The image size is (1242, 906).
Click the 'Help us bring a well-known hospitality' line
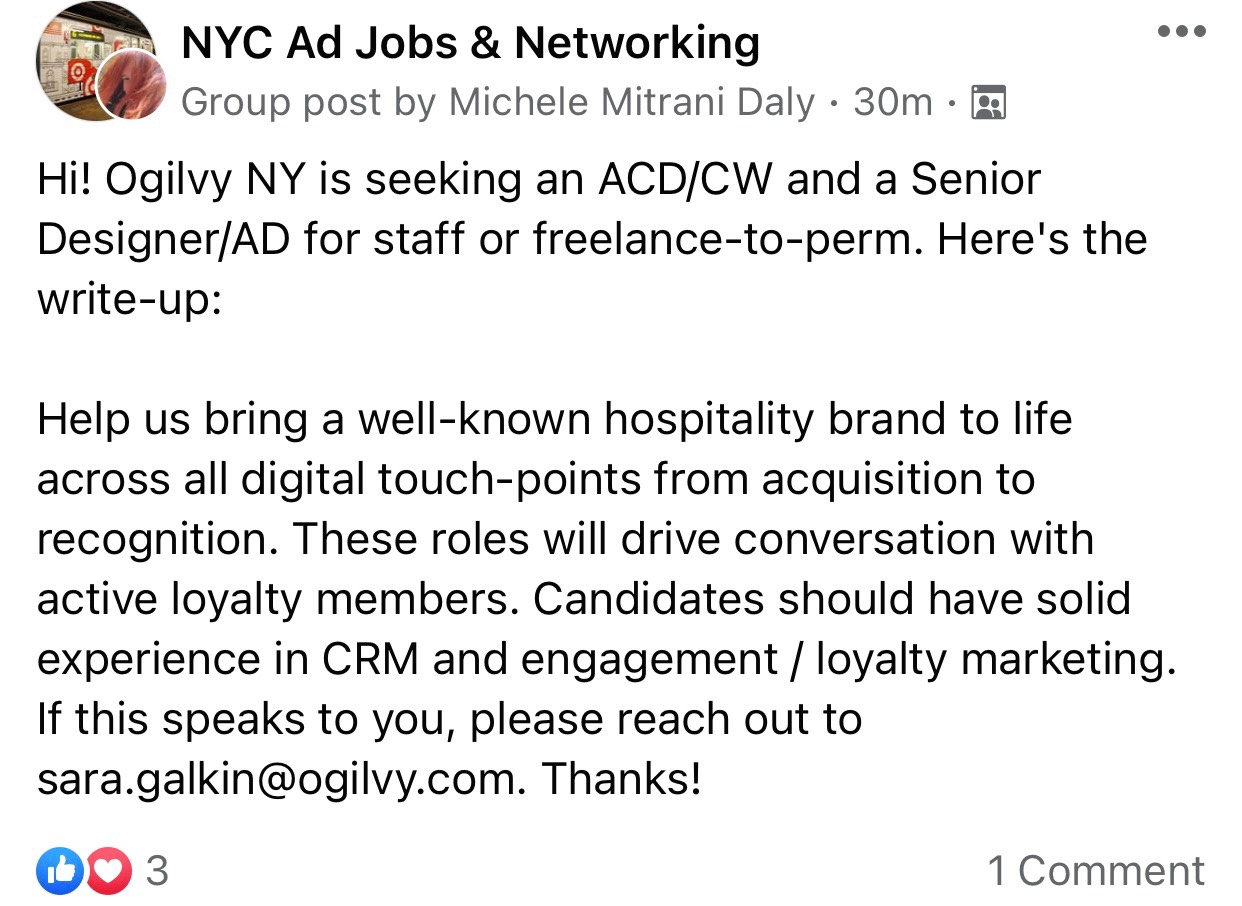coord(555,420)
